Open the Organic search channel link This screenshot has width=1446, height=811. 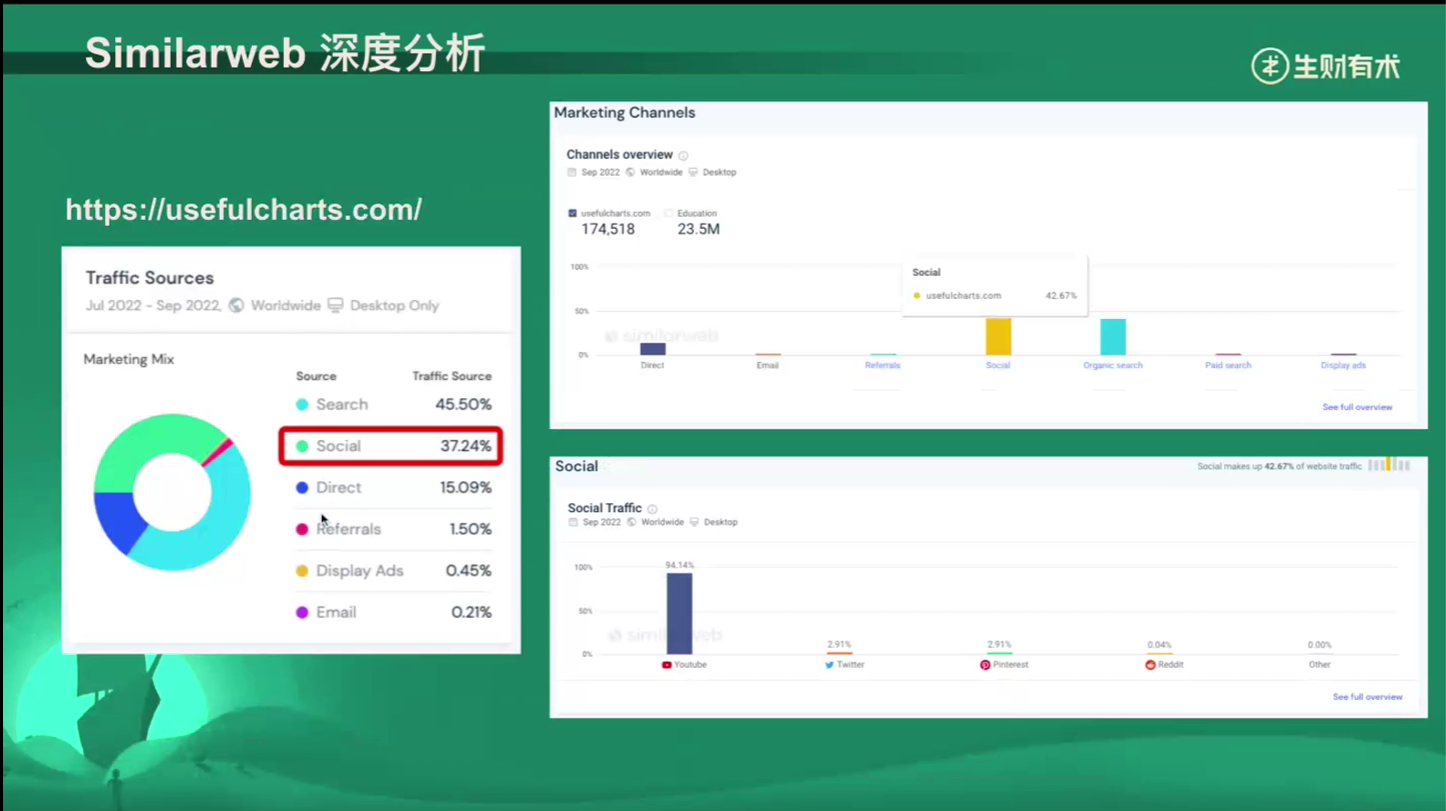click(x=1113, y=365)
